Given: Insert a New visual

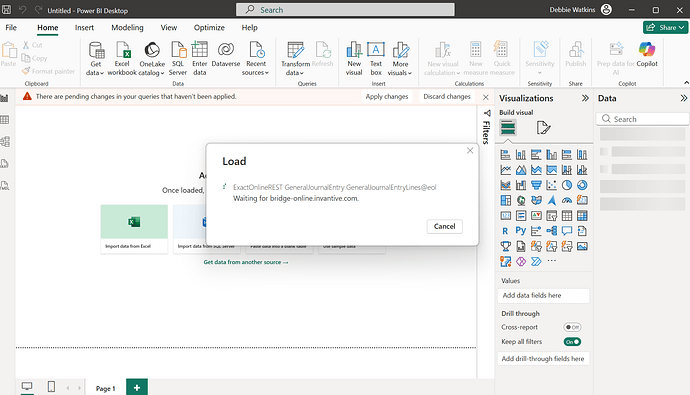Looking at the screenshot, I should click(x=354, y=59).
